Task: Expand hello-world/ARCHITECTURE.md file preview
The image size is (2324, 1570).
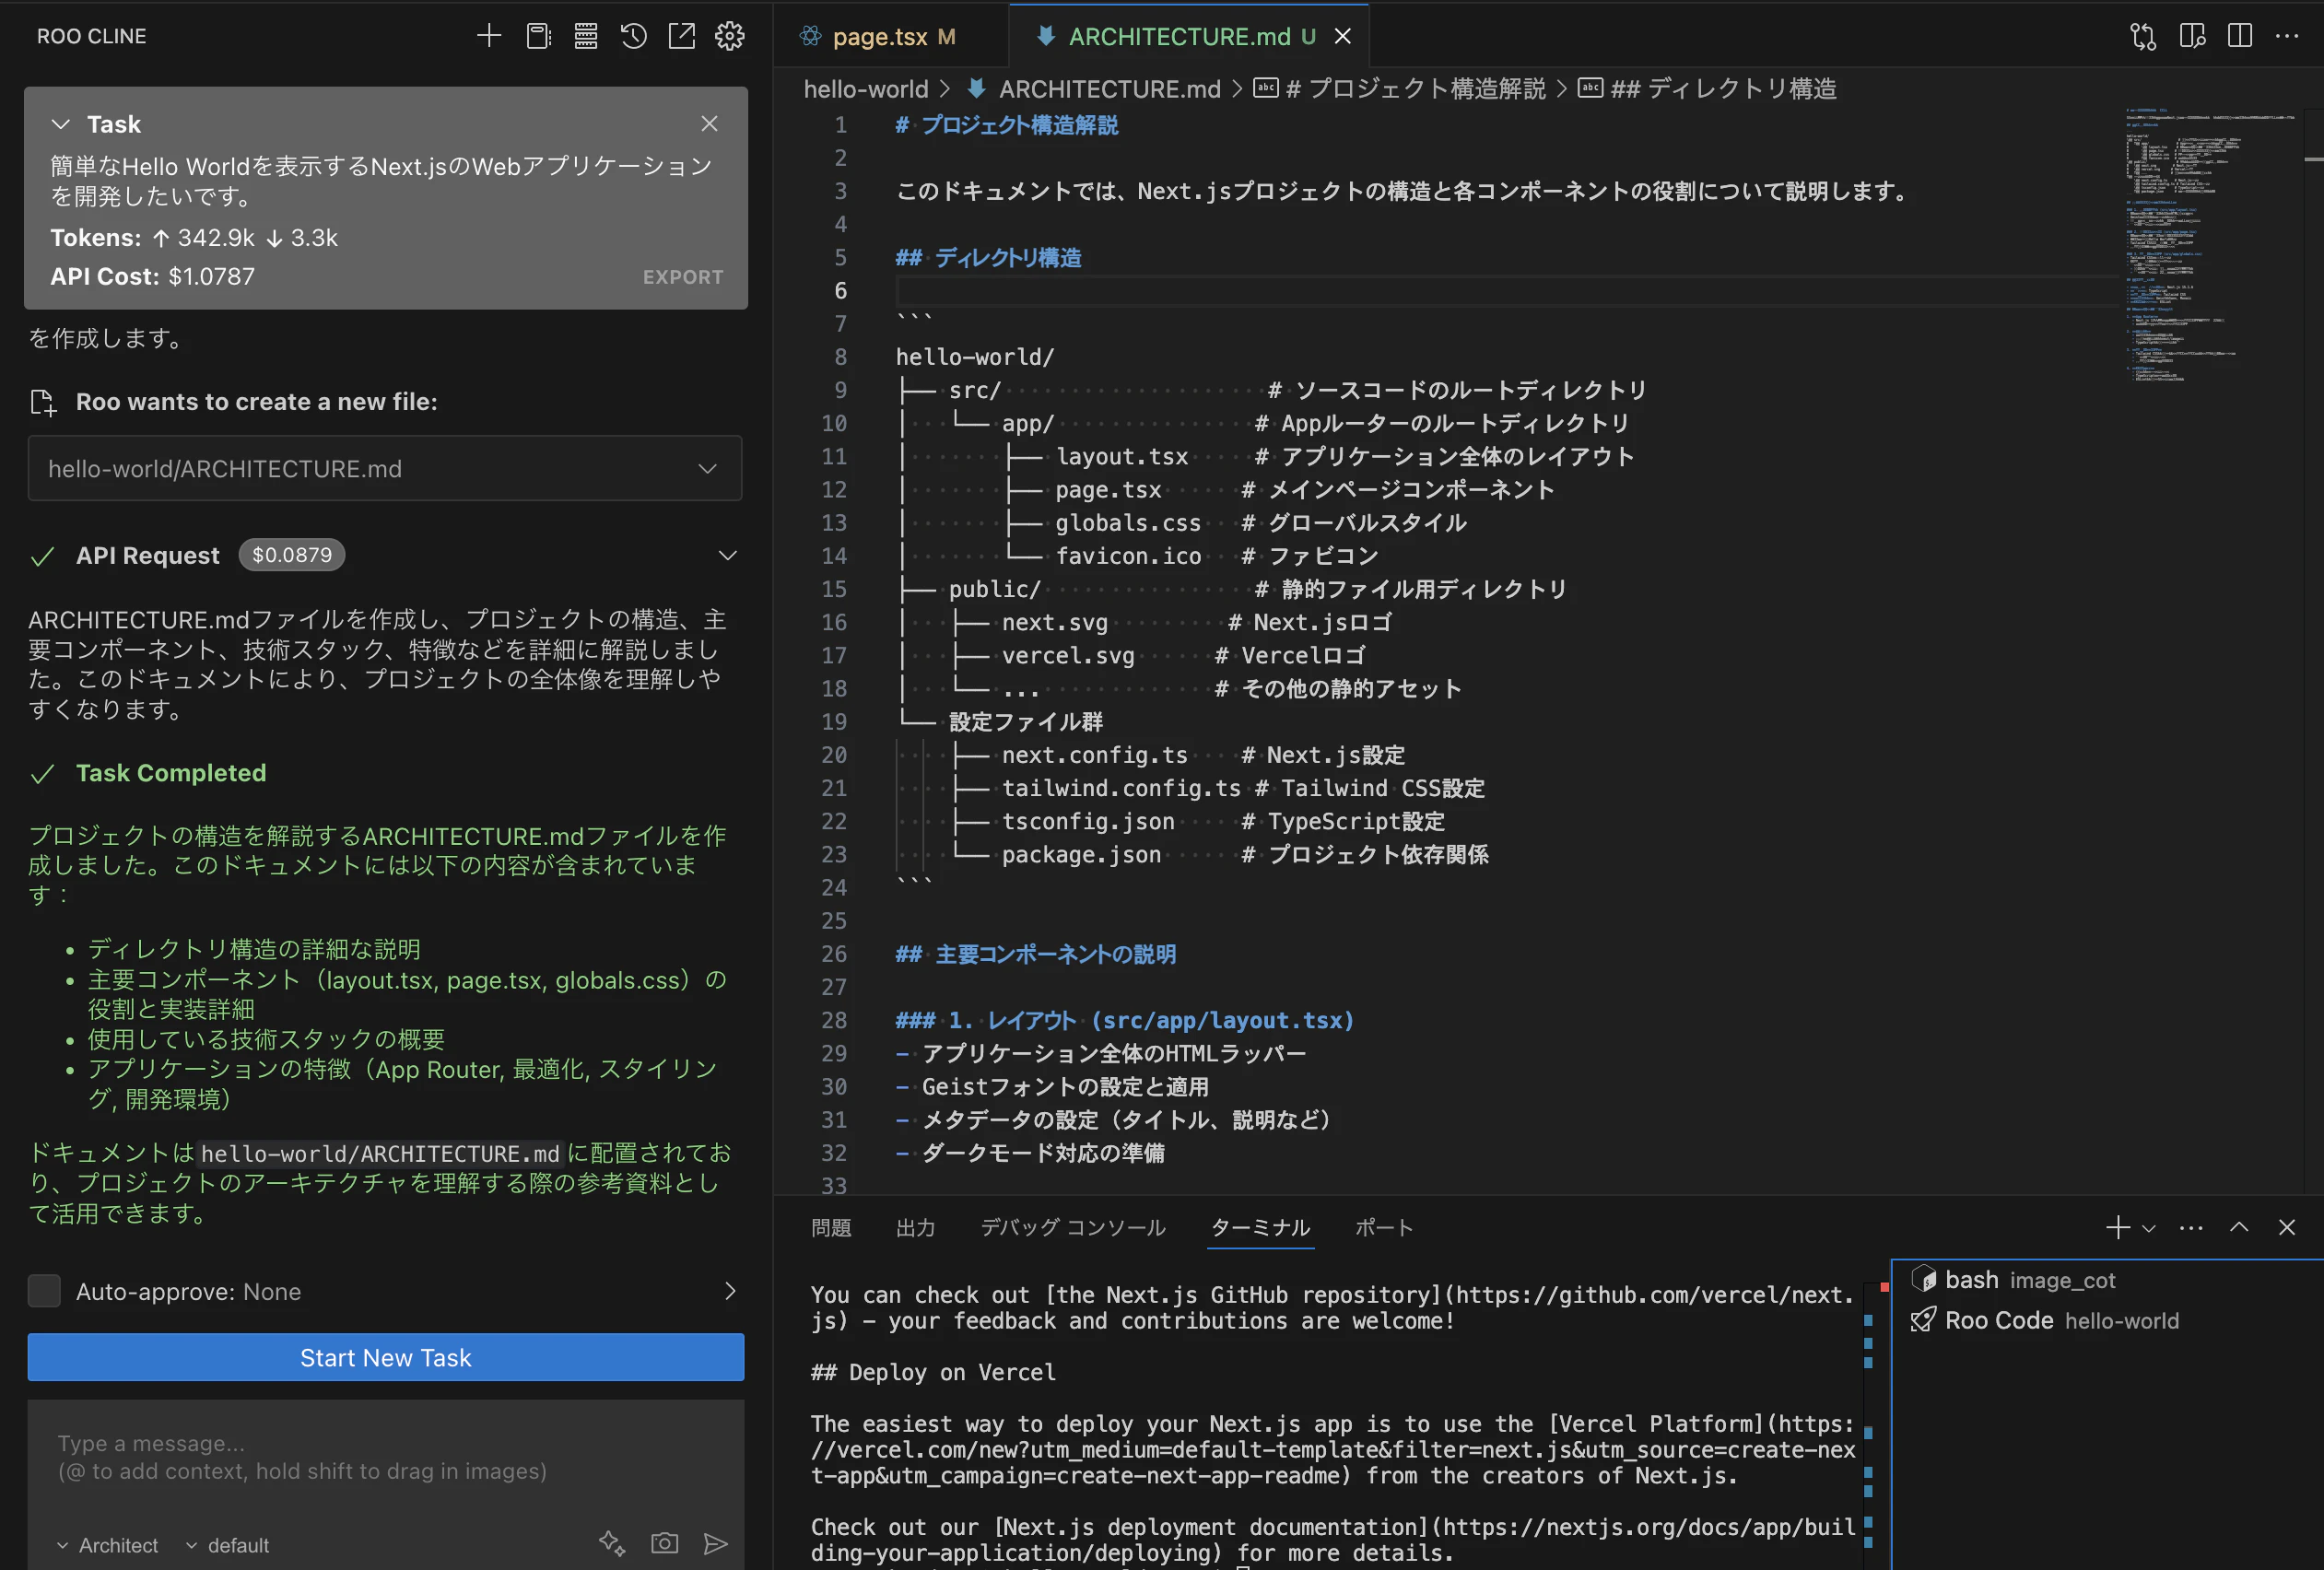Action: point(385,468)
